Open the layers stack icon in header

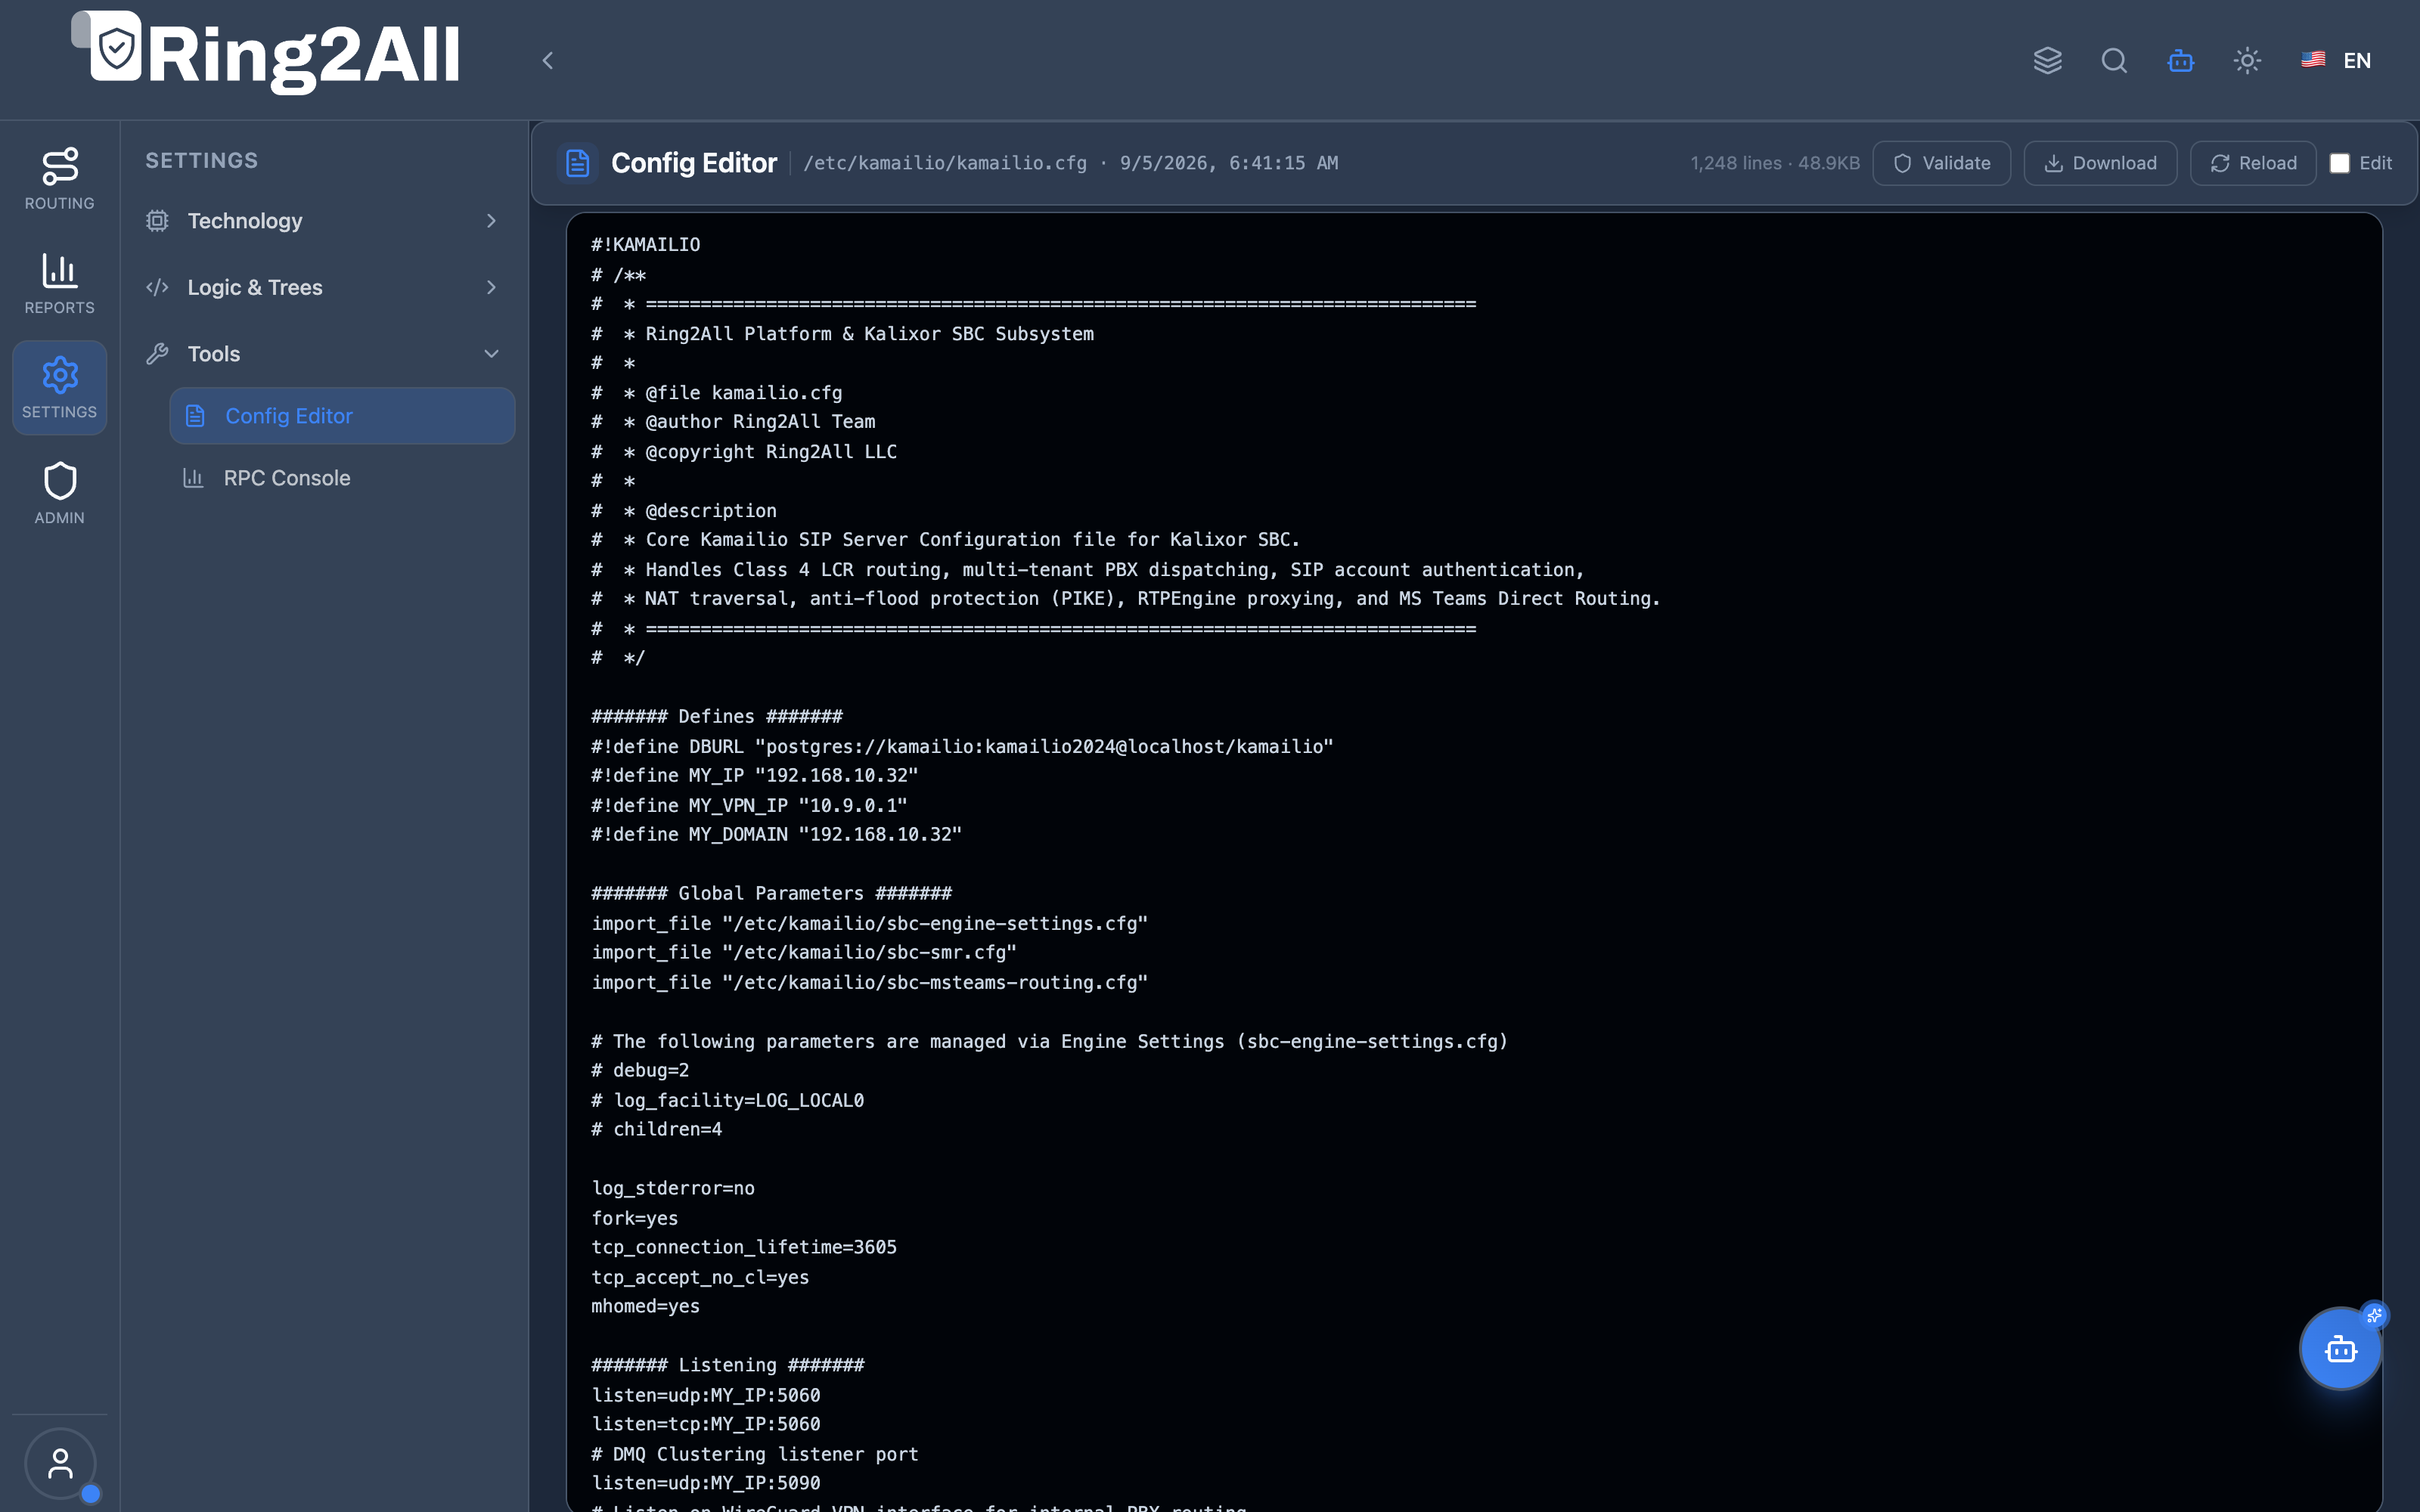point(2047,61)
